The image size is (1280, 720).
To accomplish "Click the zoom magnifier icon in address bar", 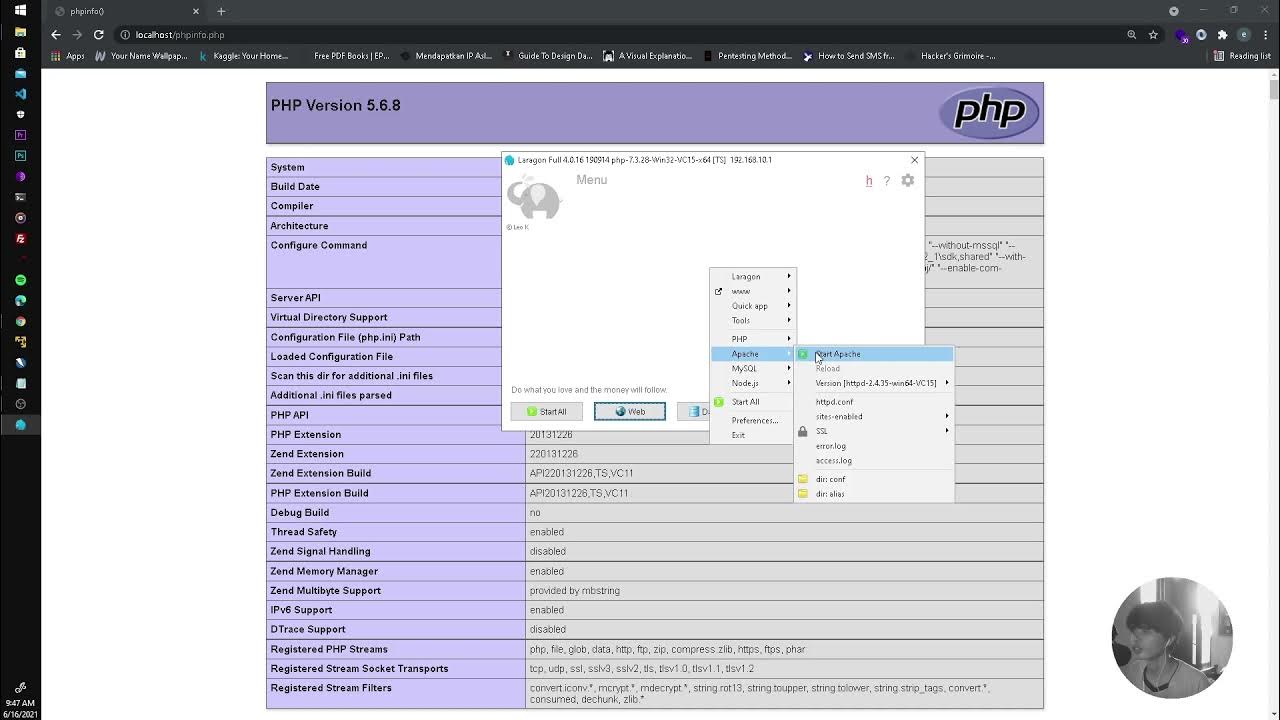I will [x=1132, y=34].
